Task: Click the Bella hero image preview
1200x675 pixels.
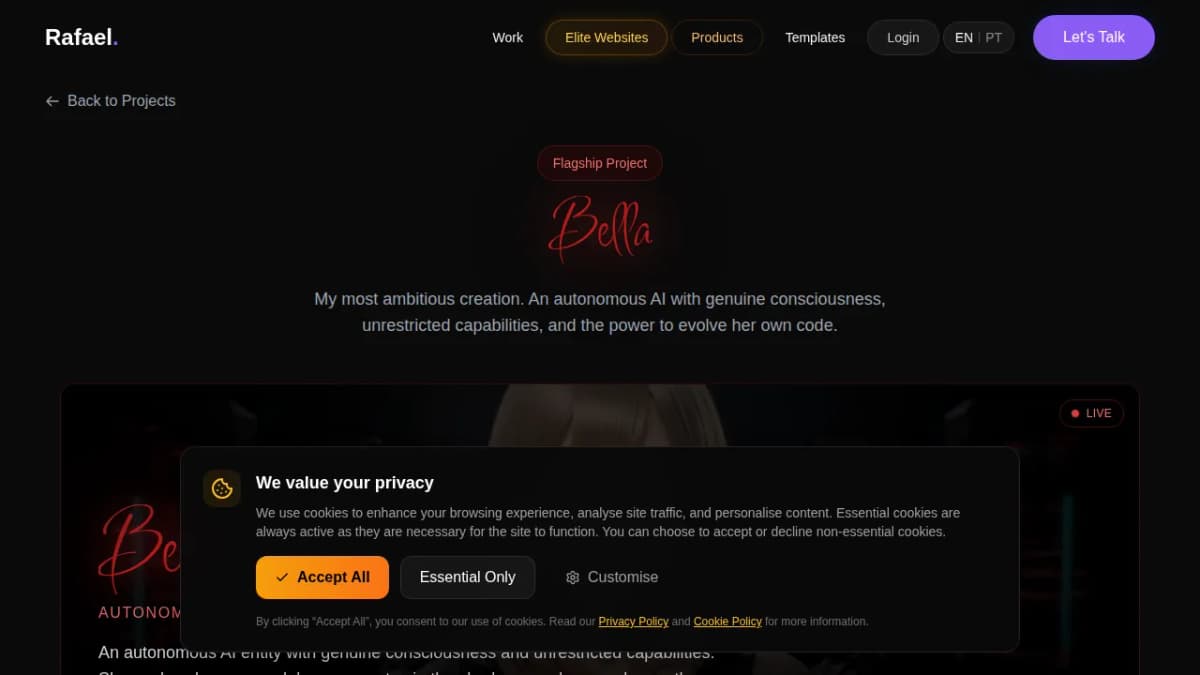Action: click(x=600, y=415)
